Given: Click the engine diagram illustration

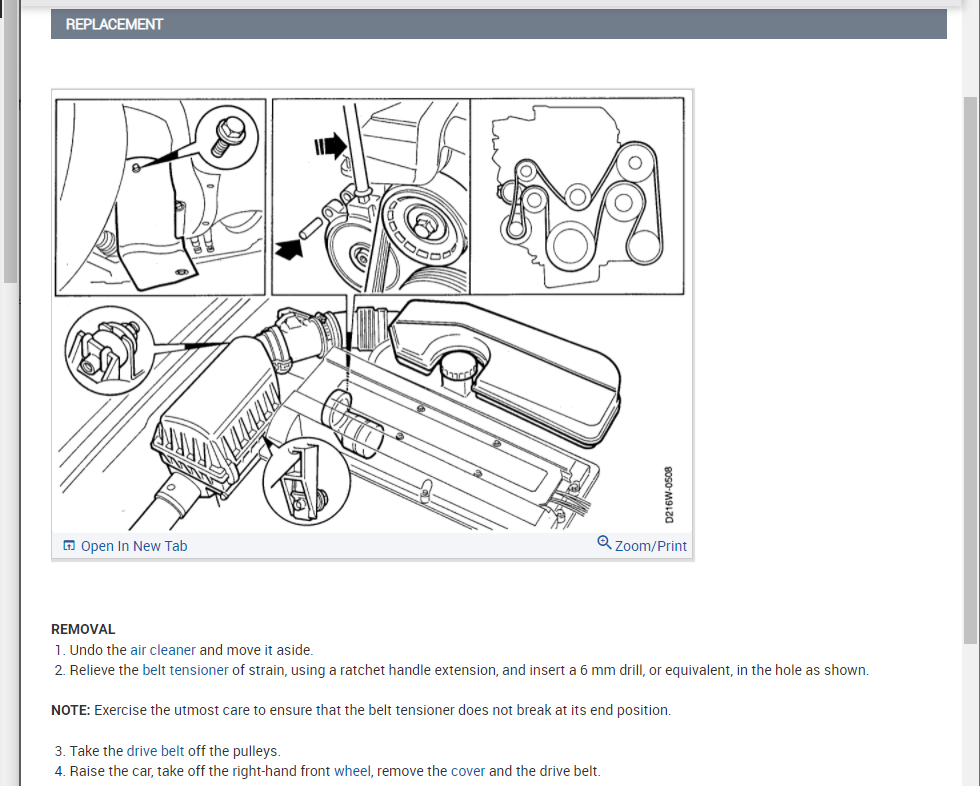Looking at the screenshot, I should [x=370, y=312].
